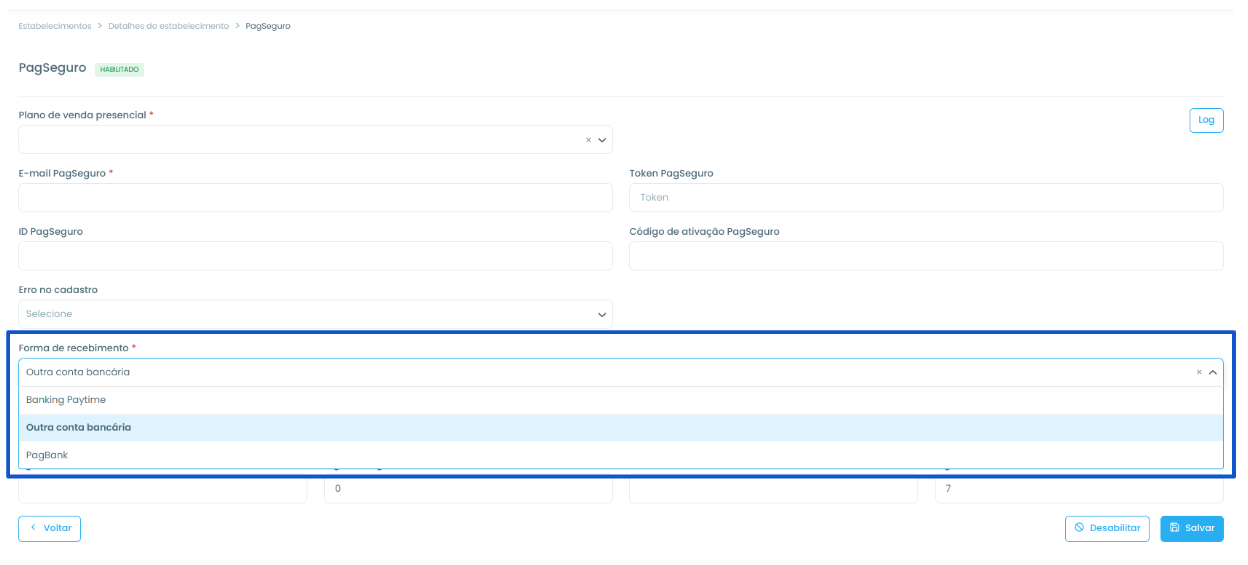Focus the Token PagSeguro field
This screenshot has height=565, width=1248.
pyautogui.click(x=926, y=198)
